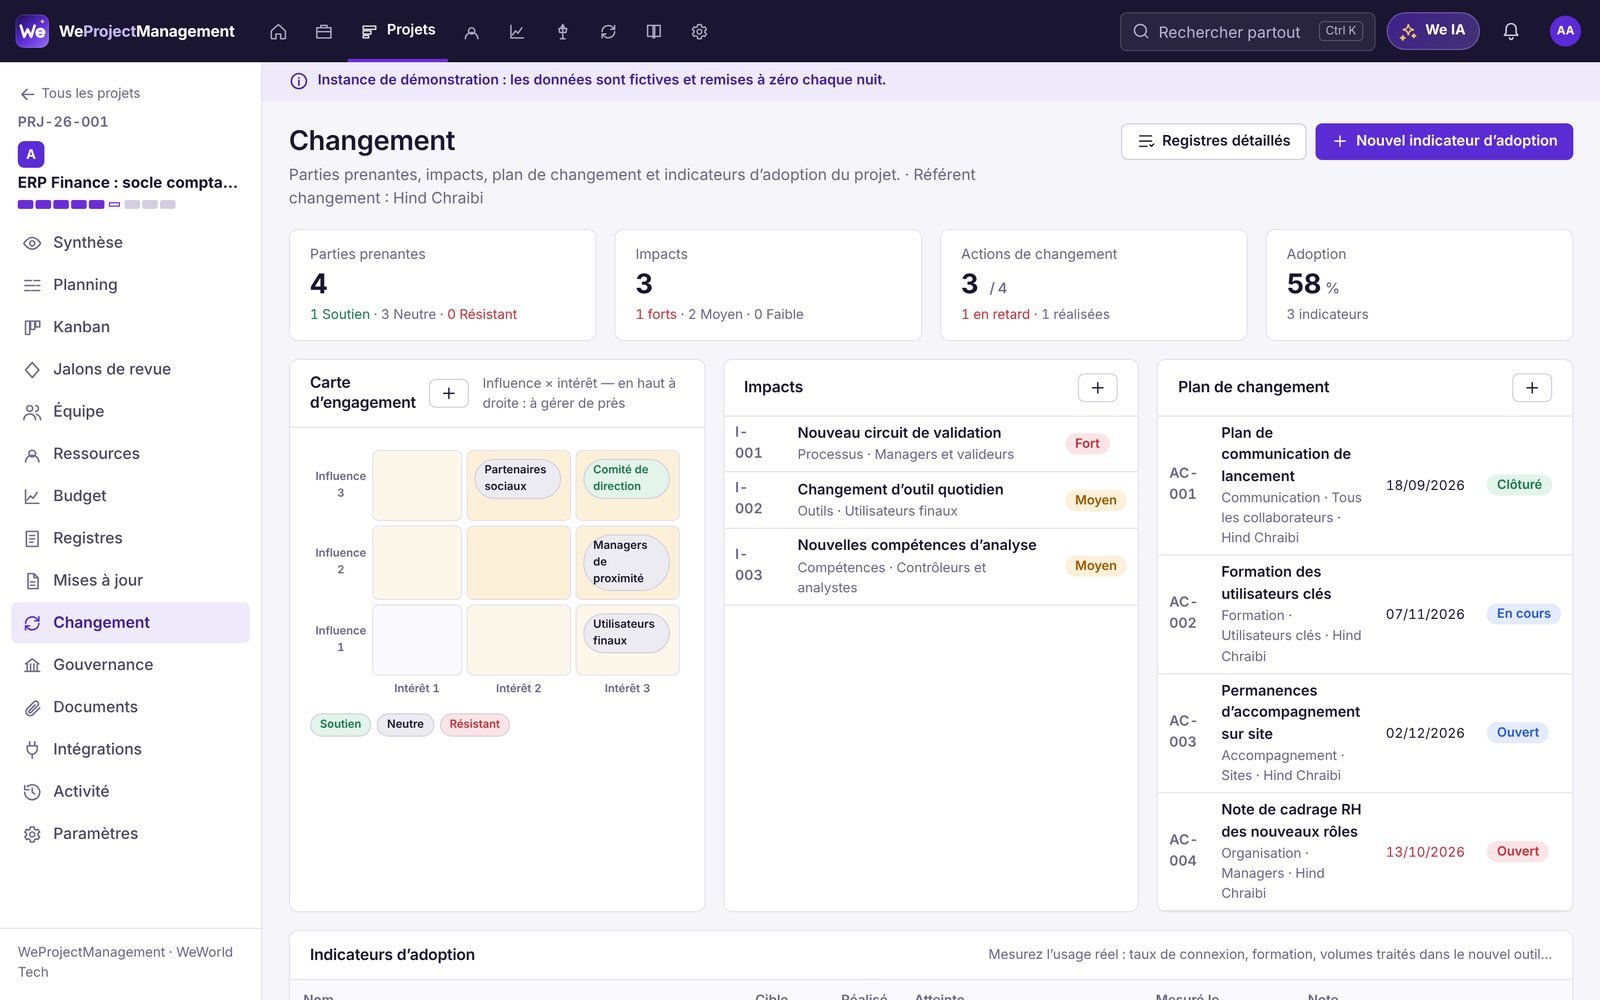Add a stakeholder with Carte d'engagement plus button

449,393
